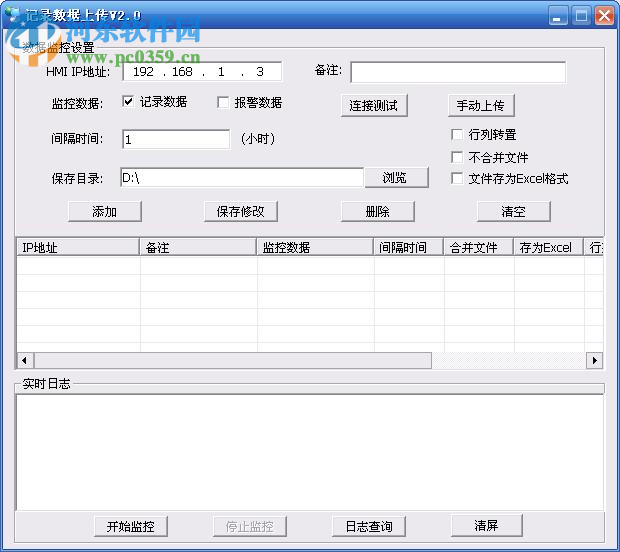Click the 添加 button
This screenshot has width=620, height=552.
[x=105, y=212]
